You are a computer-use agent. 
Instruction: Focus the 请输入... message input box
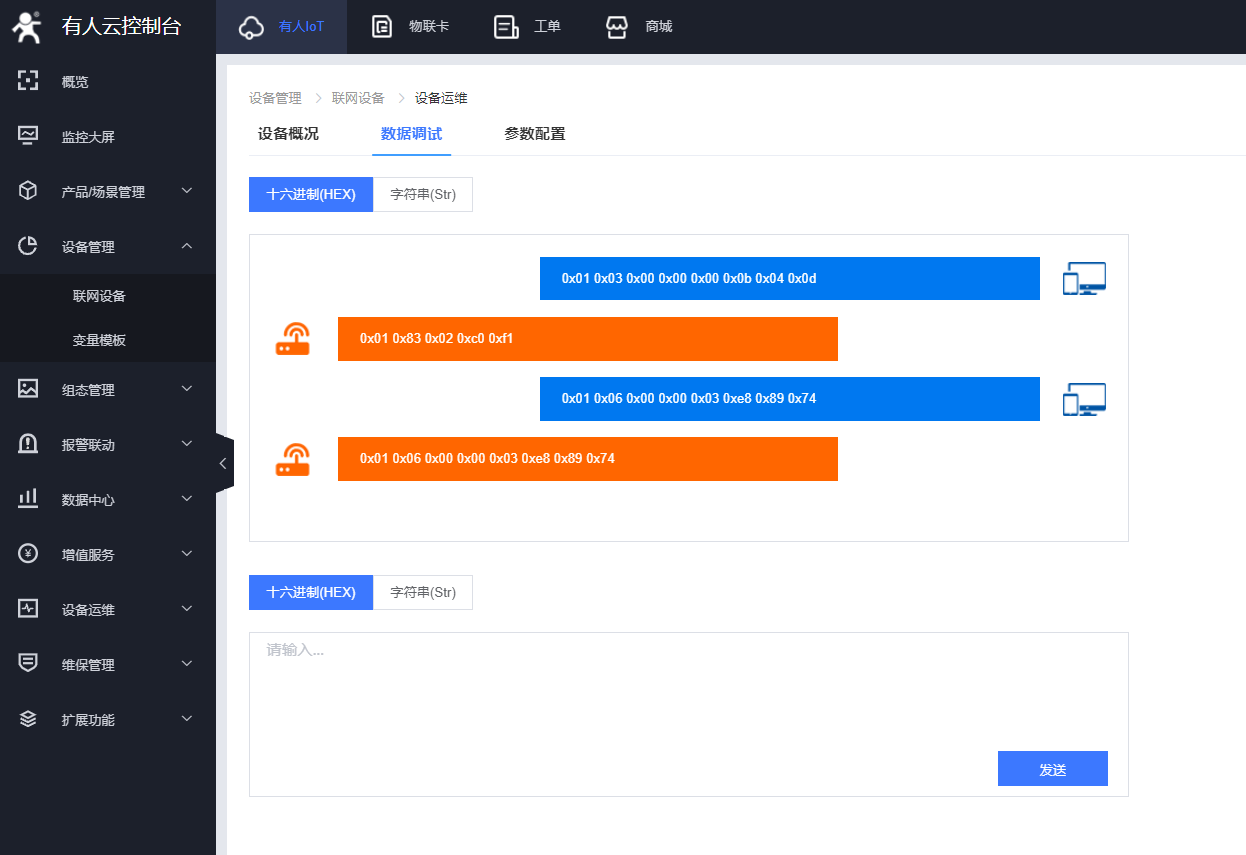point(689,714)
